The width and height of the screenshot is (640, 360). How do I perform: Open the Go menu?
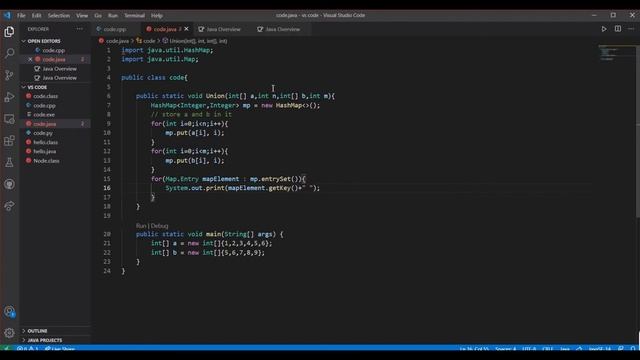98,16
